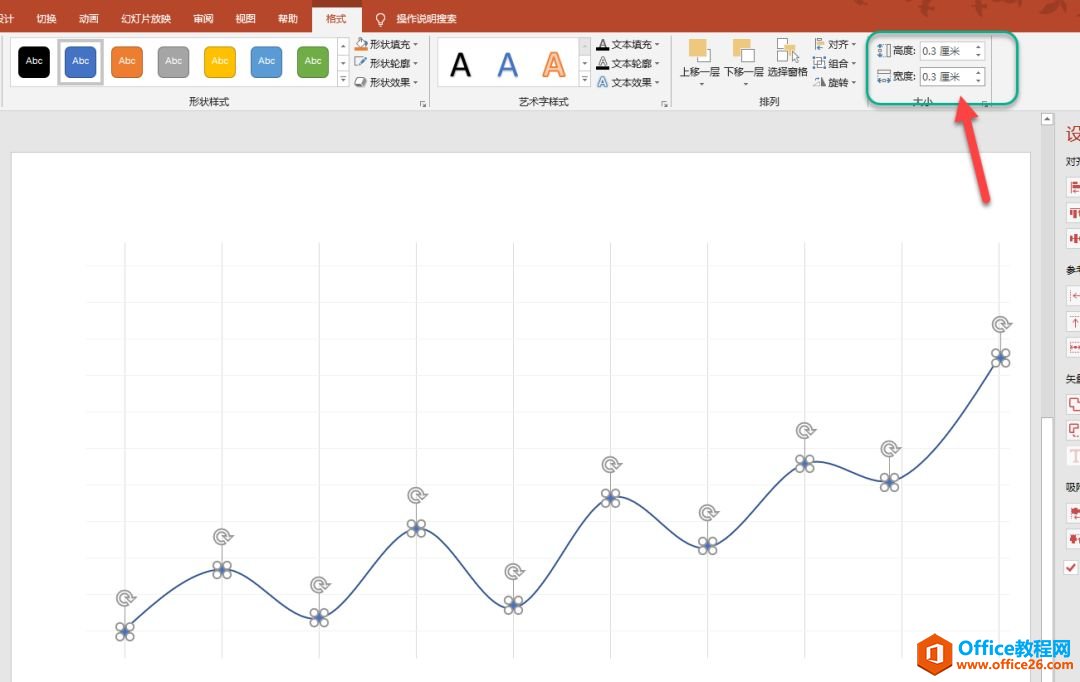Apply the orange outlined WordArt style
1080x682 pixels.
(x=553, y=64)
